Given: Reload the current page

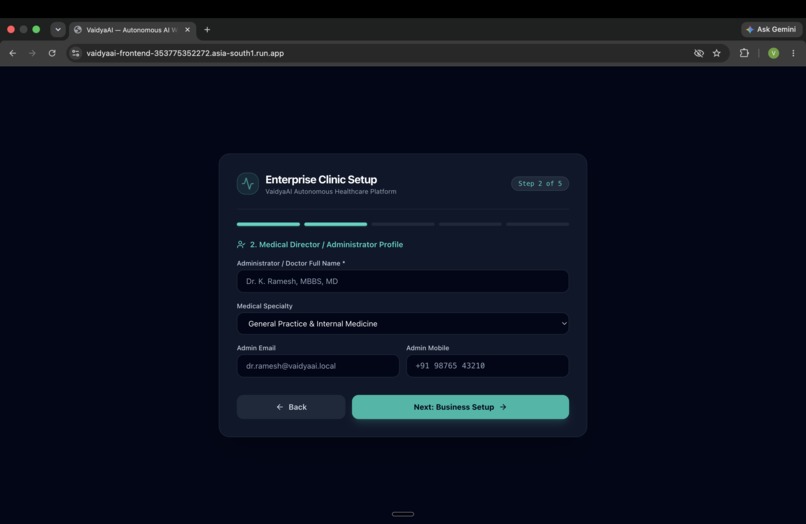Looking at the screenshot, I should point(52,53).
